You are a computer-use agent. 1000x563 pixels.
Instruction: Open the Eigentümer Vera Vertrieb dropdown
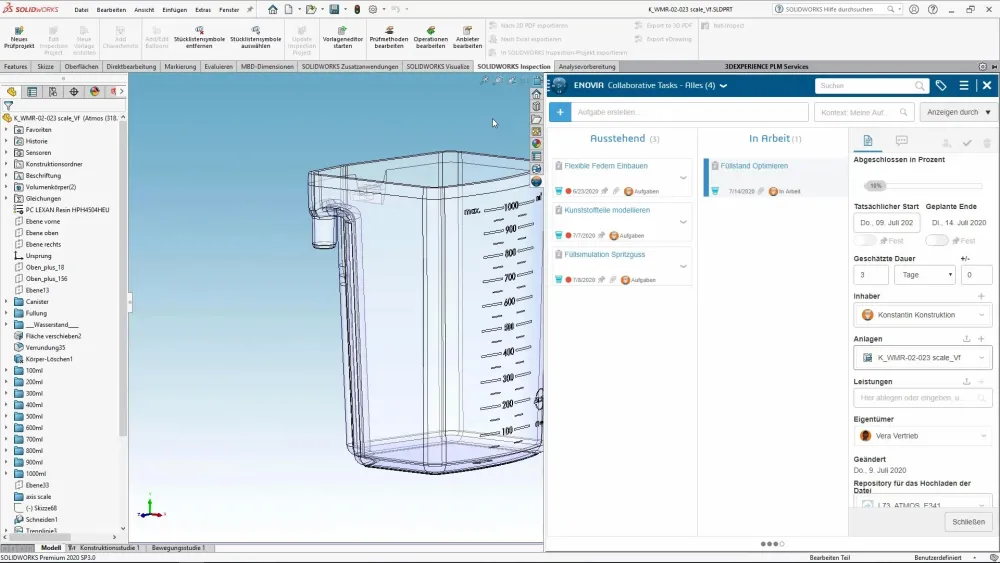923,436
